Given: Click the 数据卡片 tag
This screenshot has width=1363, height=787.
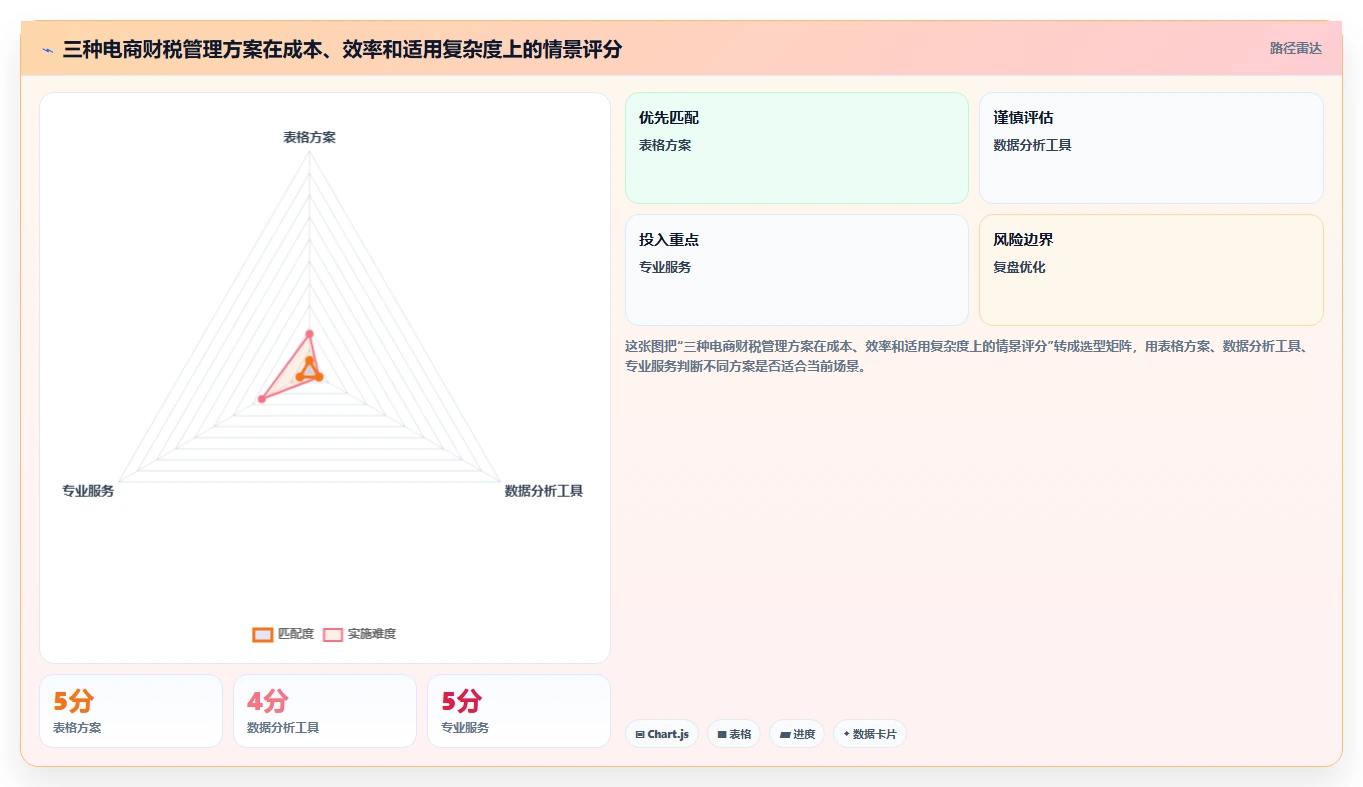Looking at the screenshot, I should [870, 734].
